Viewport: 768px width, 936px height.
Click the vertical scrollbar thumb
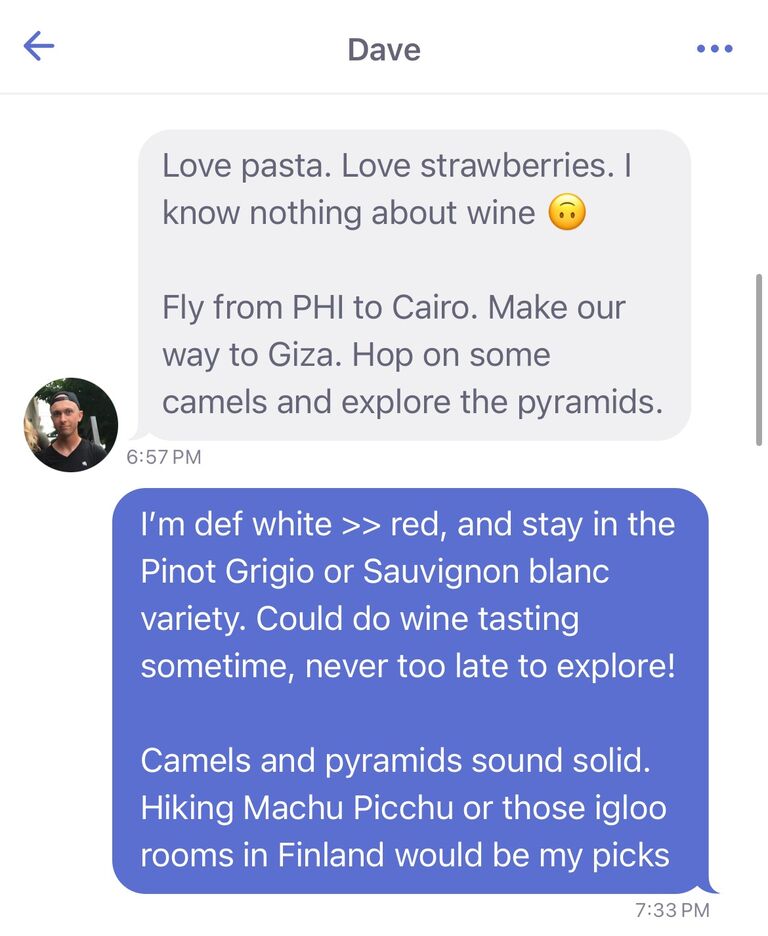758,360
